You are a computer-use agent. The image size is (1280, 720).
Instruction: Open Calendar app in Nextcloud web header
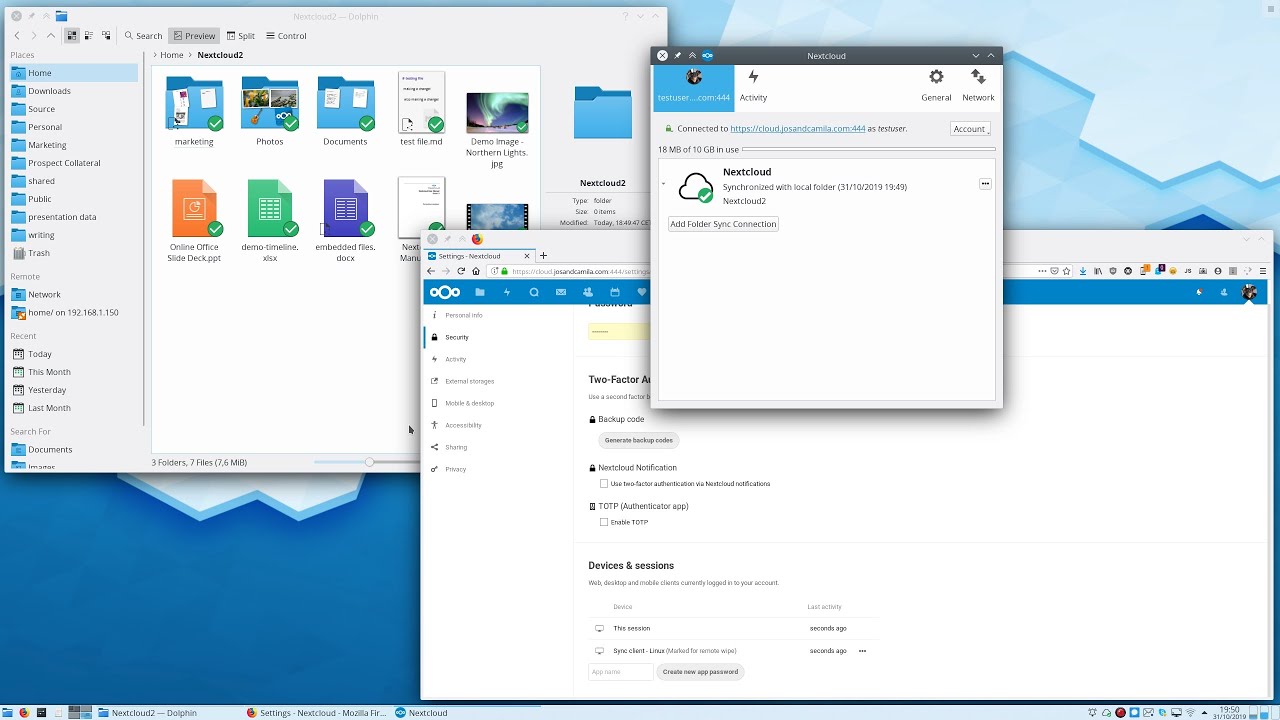(615, 292)
